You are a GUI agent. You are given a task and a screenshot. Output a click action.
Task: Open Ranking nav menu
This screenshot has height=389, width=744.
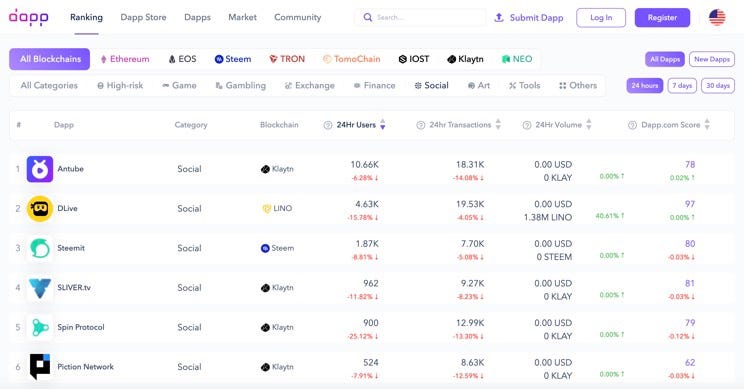pos(86,18)
